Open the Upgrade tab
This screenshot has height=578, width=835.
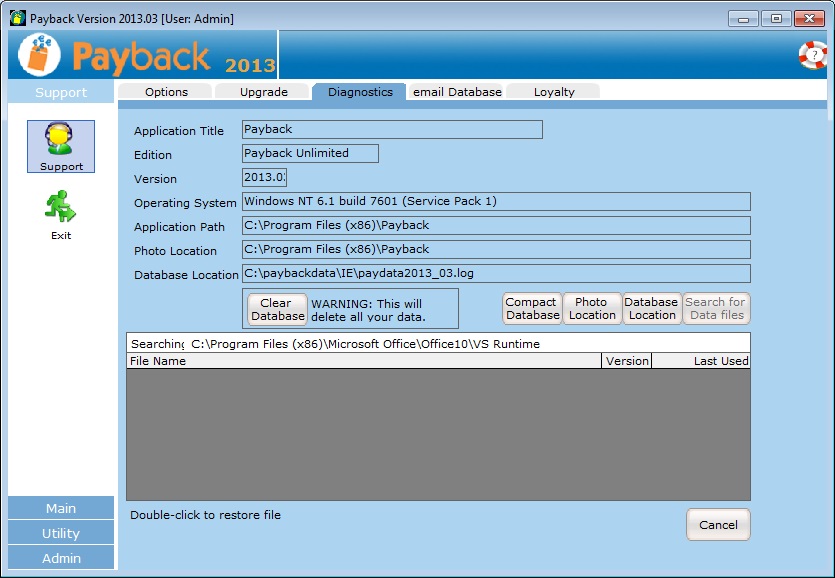tap(263, 92)
